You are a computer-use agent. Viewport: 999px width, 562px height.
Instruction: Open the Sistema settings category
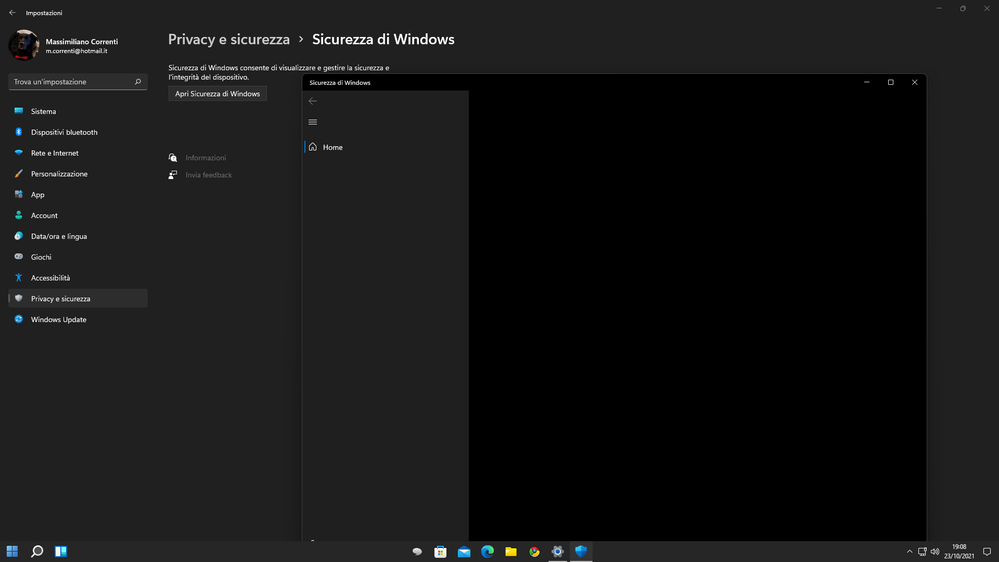point(78,111)
